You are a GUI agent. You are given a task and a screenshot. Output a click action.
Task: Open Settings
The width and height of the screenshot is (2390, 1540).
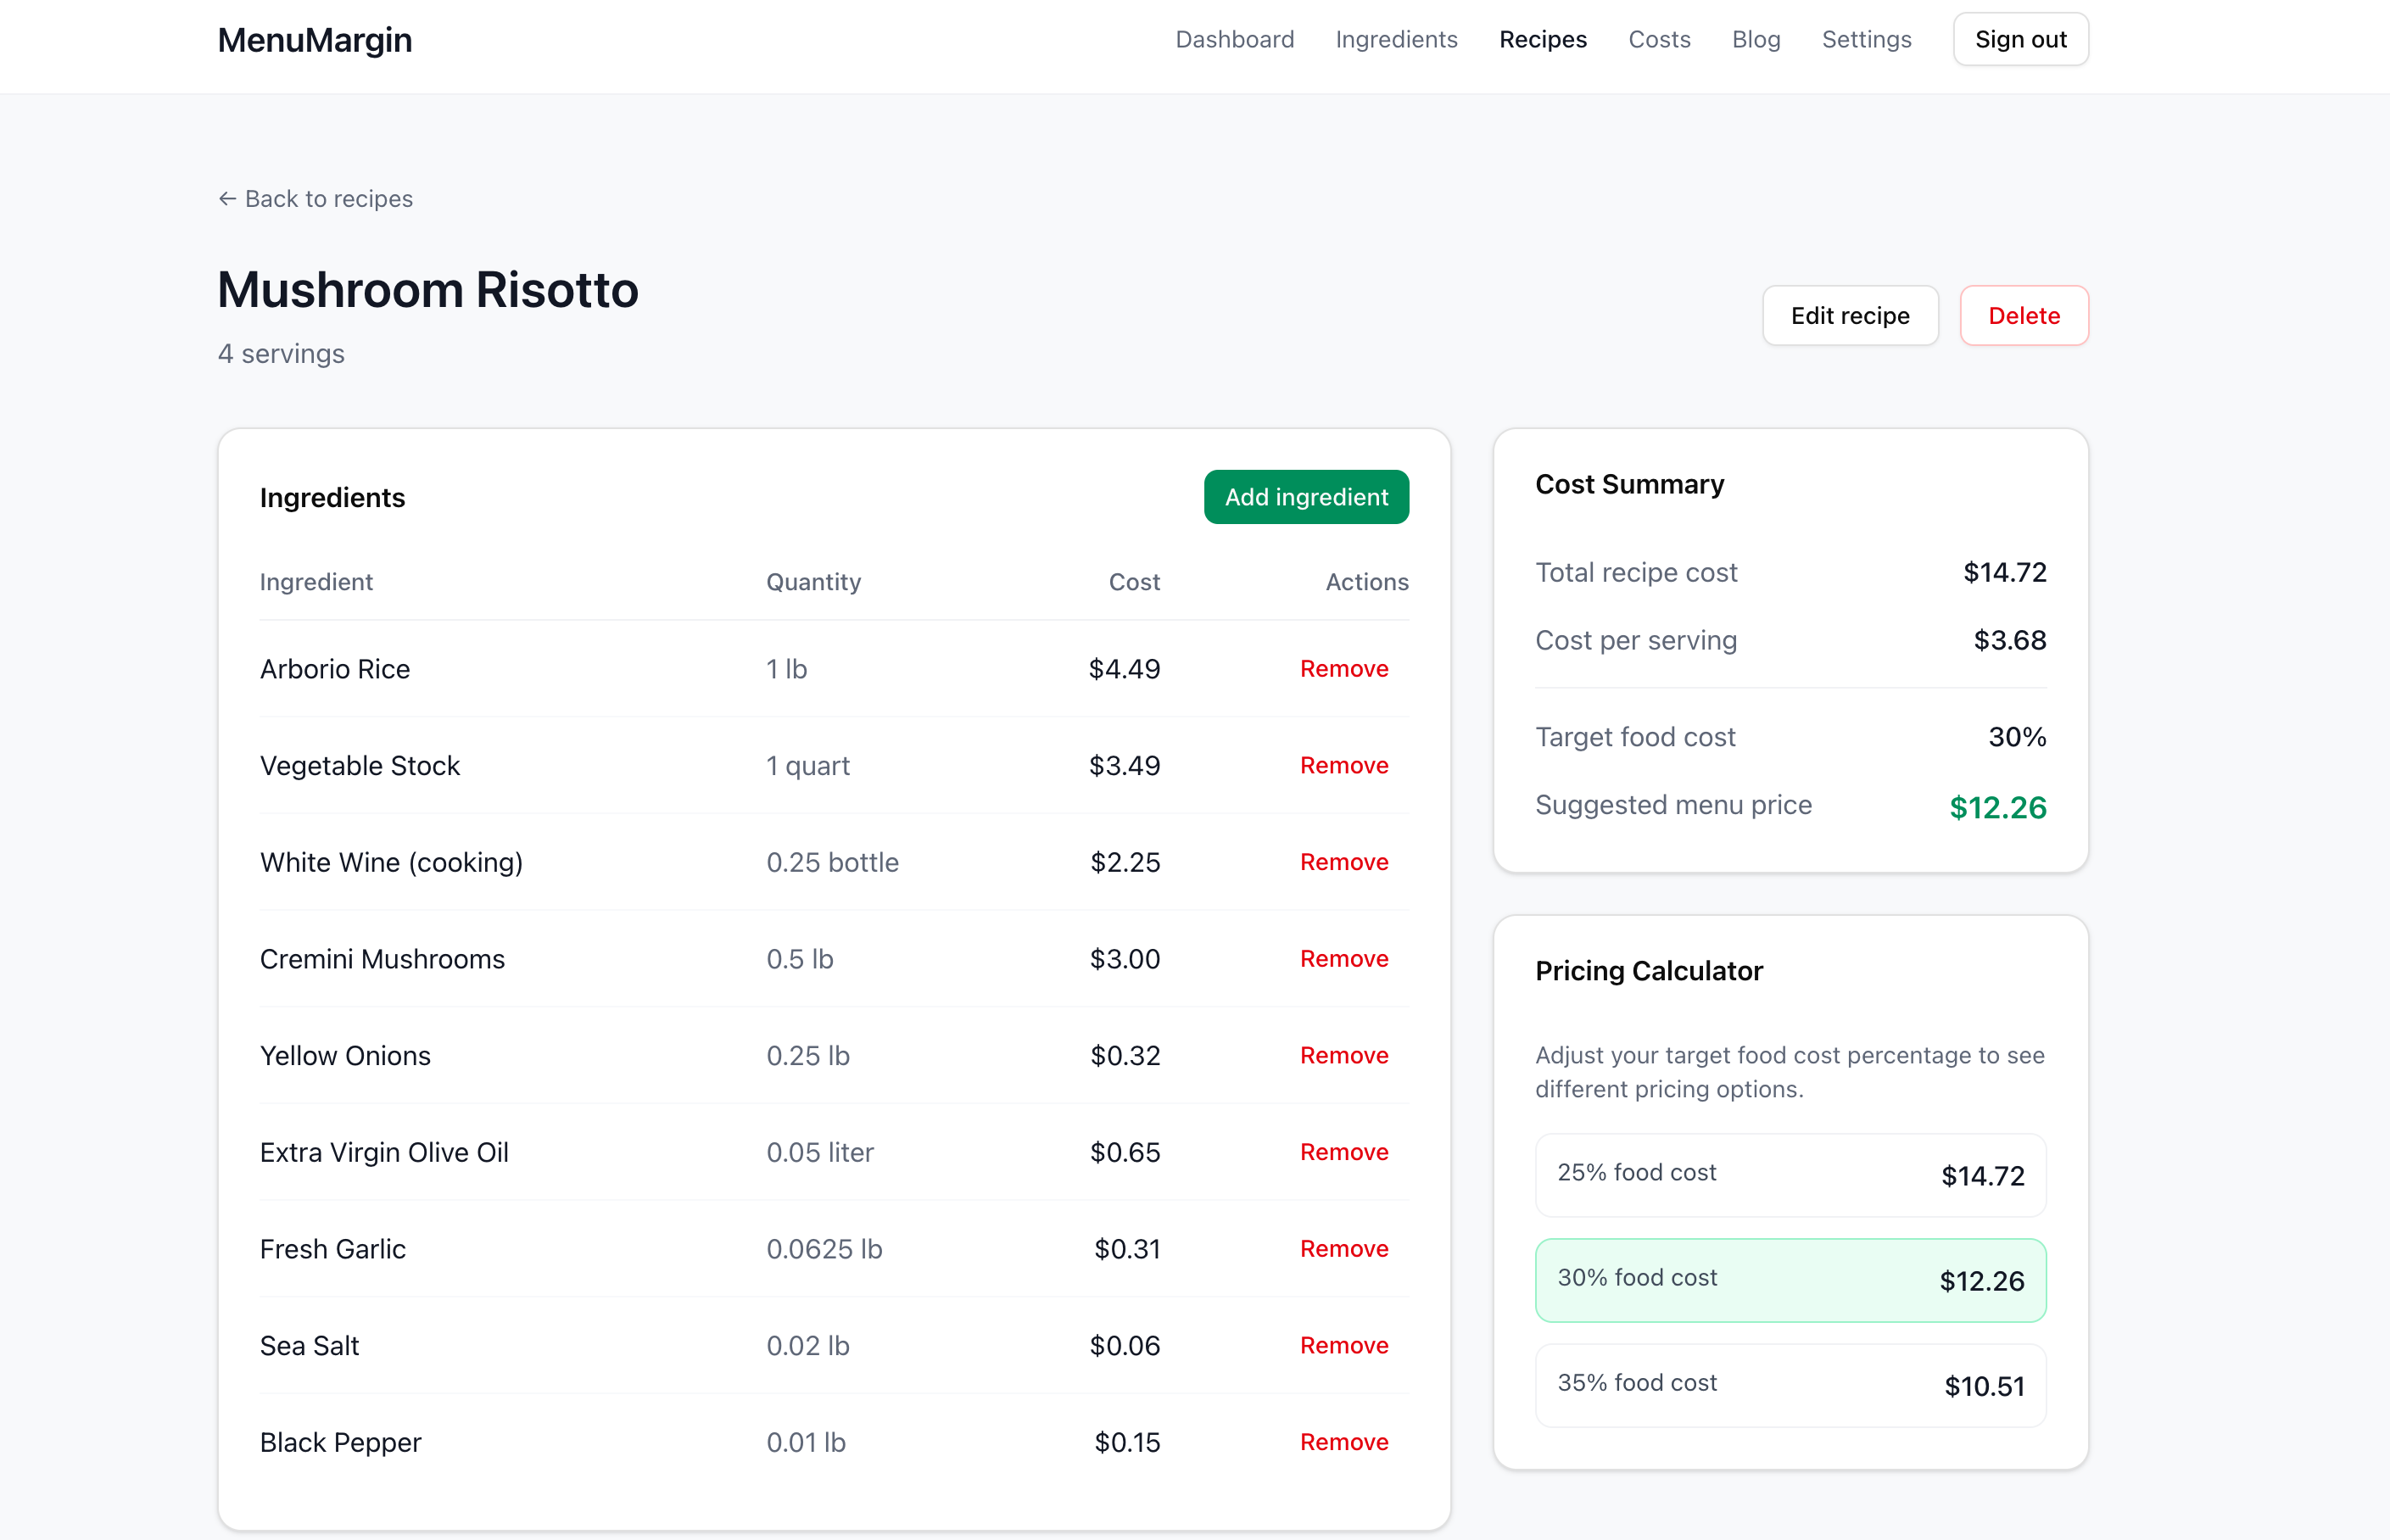click(x=1866, y=39)
